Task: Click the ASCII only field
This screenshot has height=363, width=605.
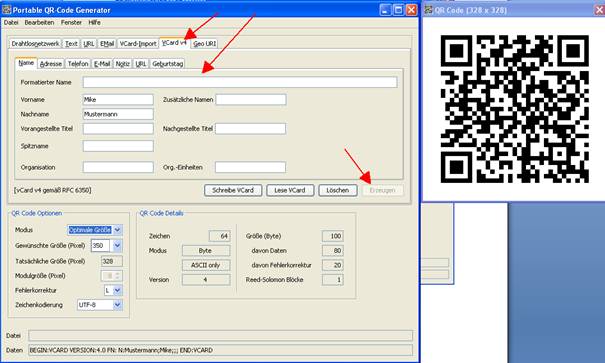Action: 206,265
